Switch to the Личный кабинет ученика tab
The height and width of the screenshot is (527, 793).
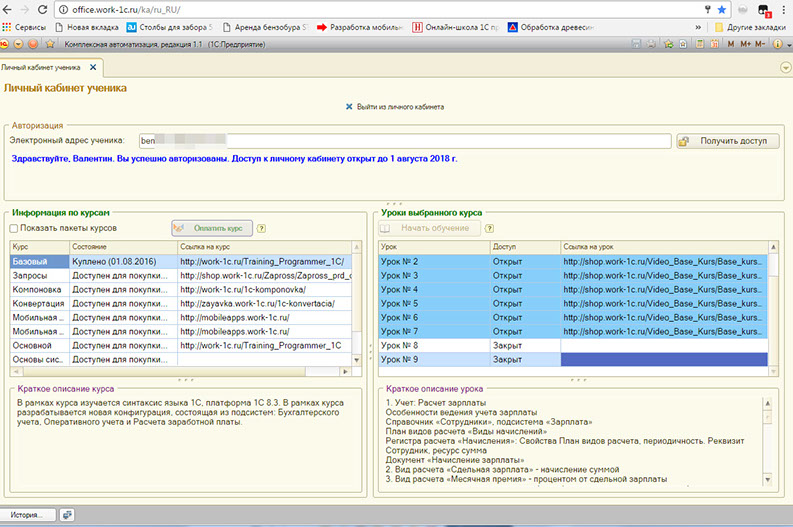tap(42, 67)
